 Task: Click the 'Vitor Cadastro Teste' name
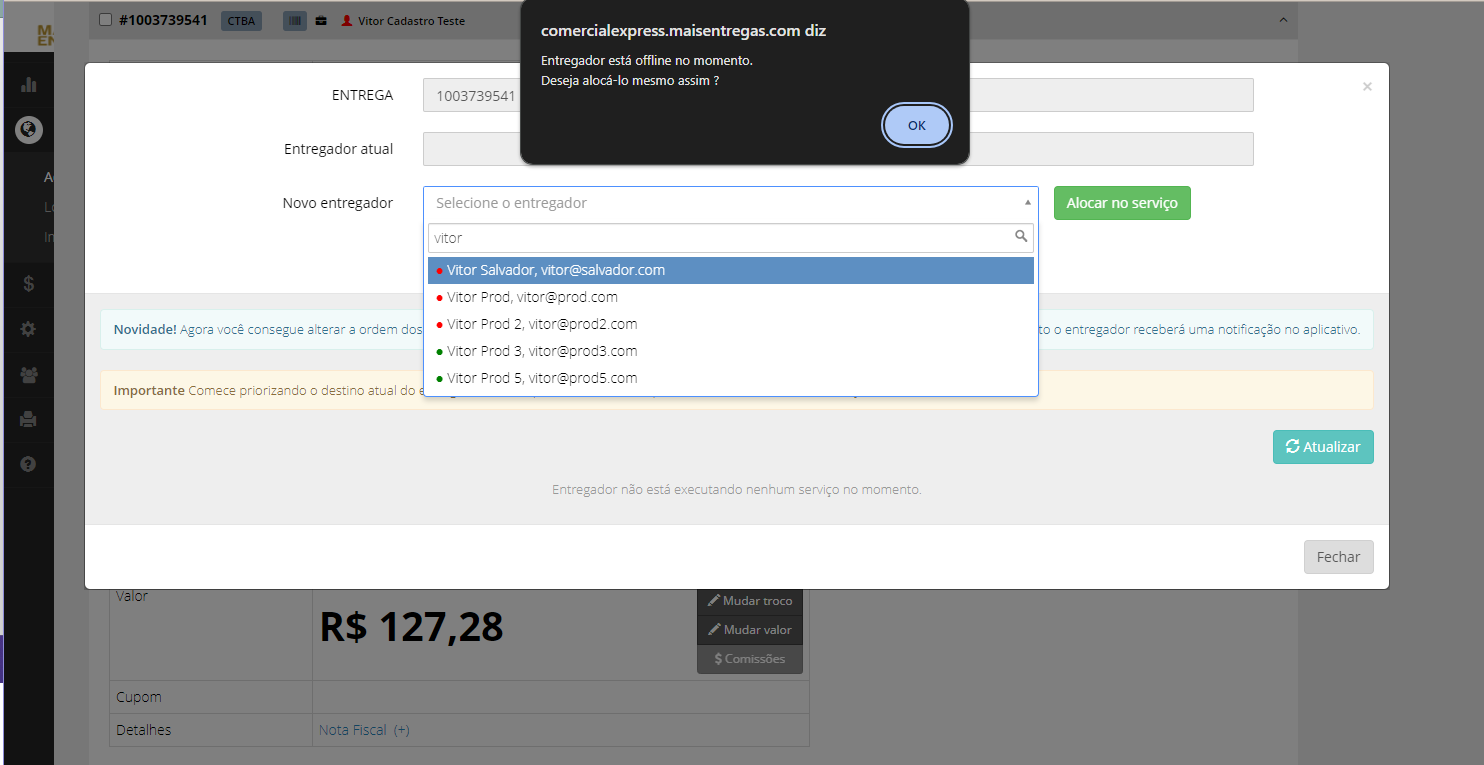pos(411,21)
